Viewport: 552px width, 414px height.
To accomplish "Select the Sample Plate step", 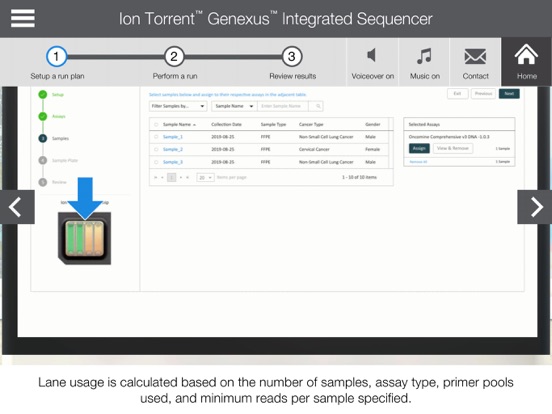I will pos(43,160).
